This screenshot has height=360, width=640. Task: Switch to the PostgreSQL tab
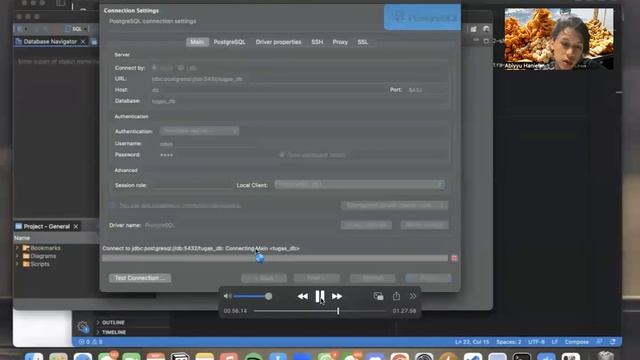[x=229, y=42]
